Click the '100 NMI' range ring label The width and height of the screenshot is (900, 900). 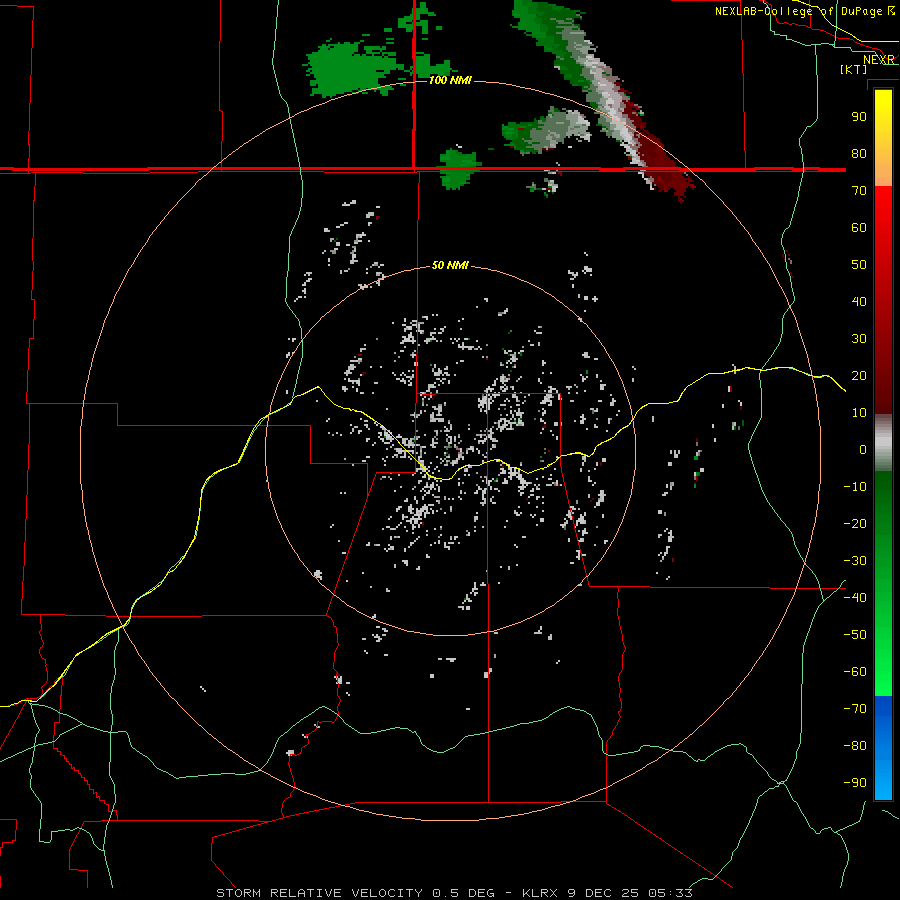pos(450,80)
